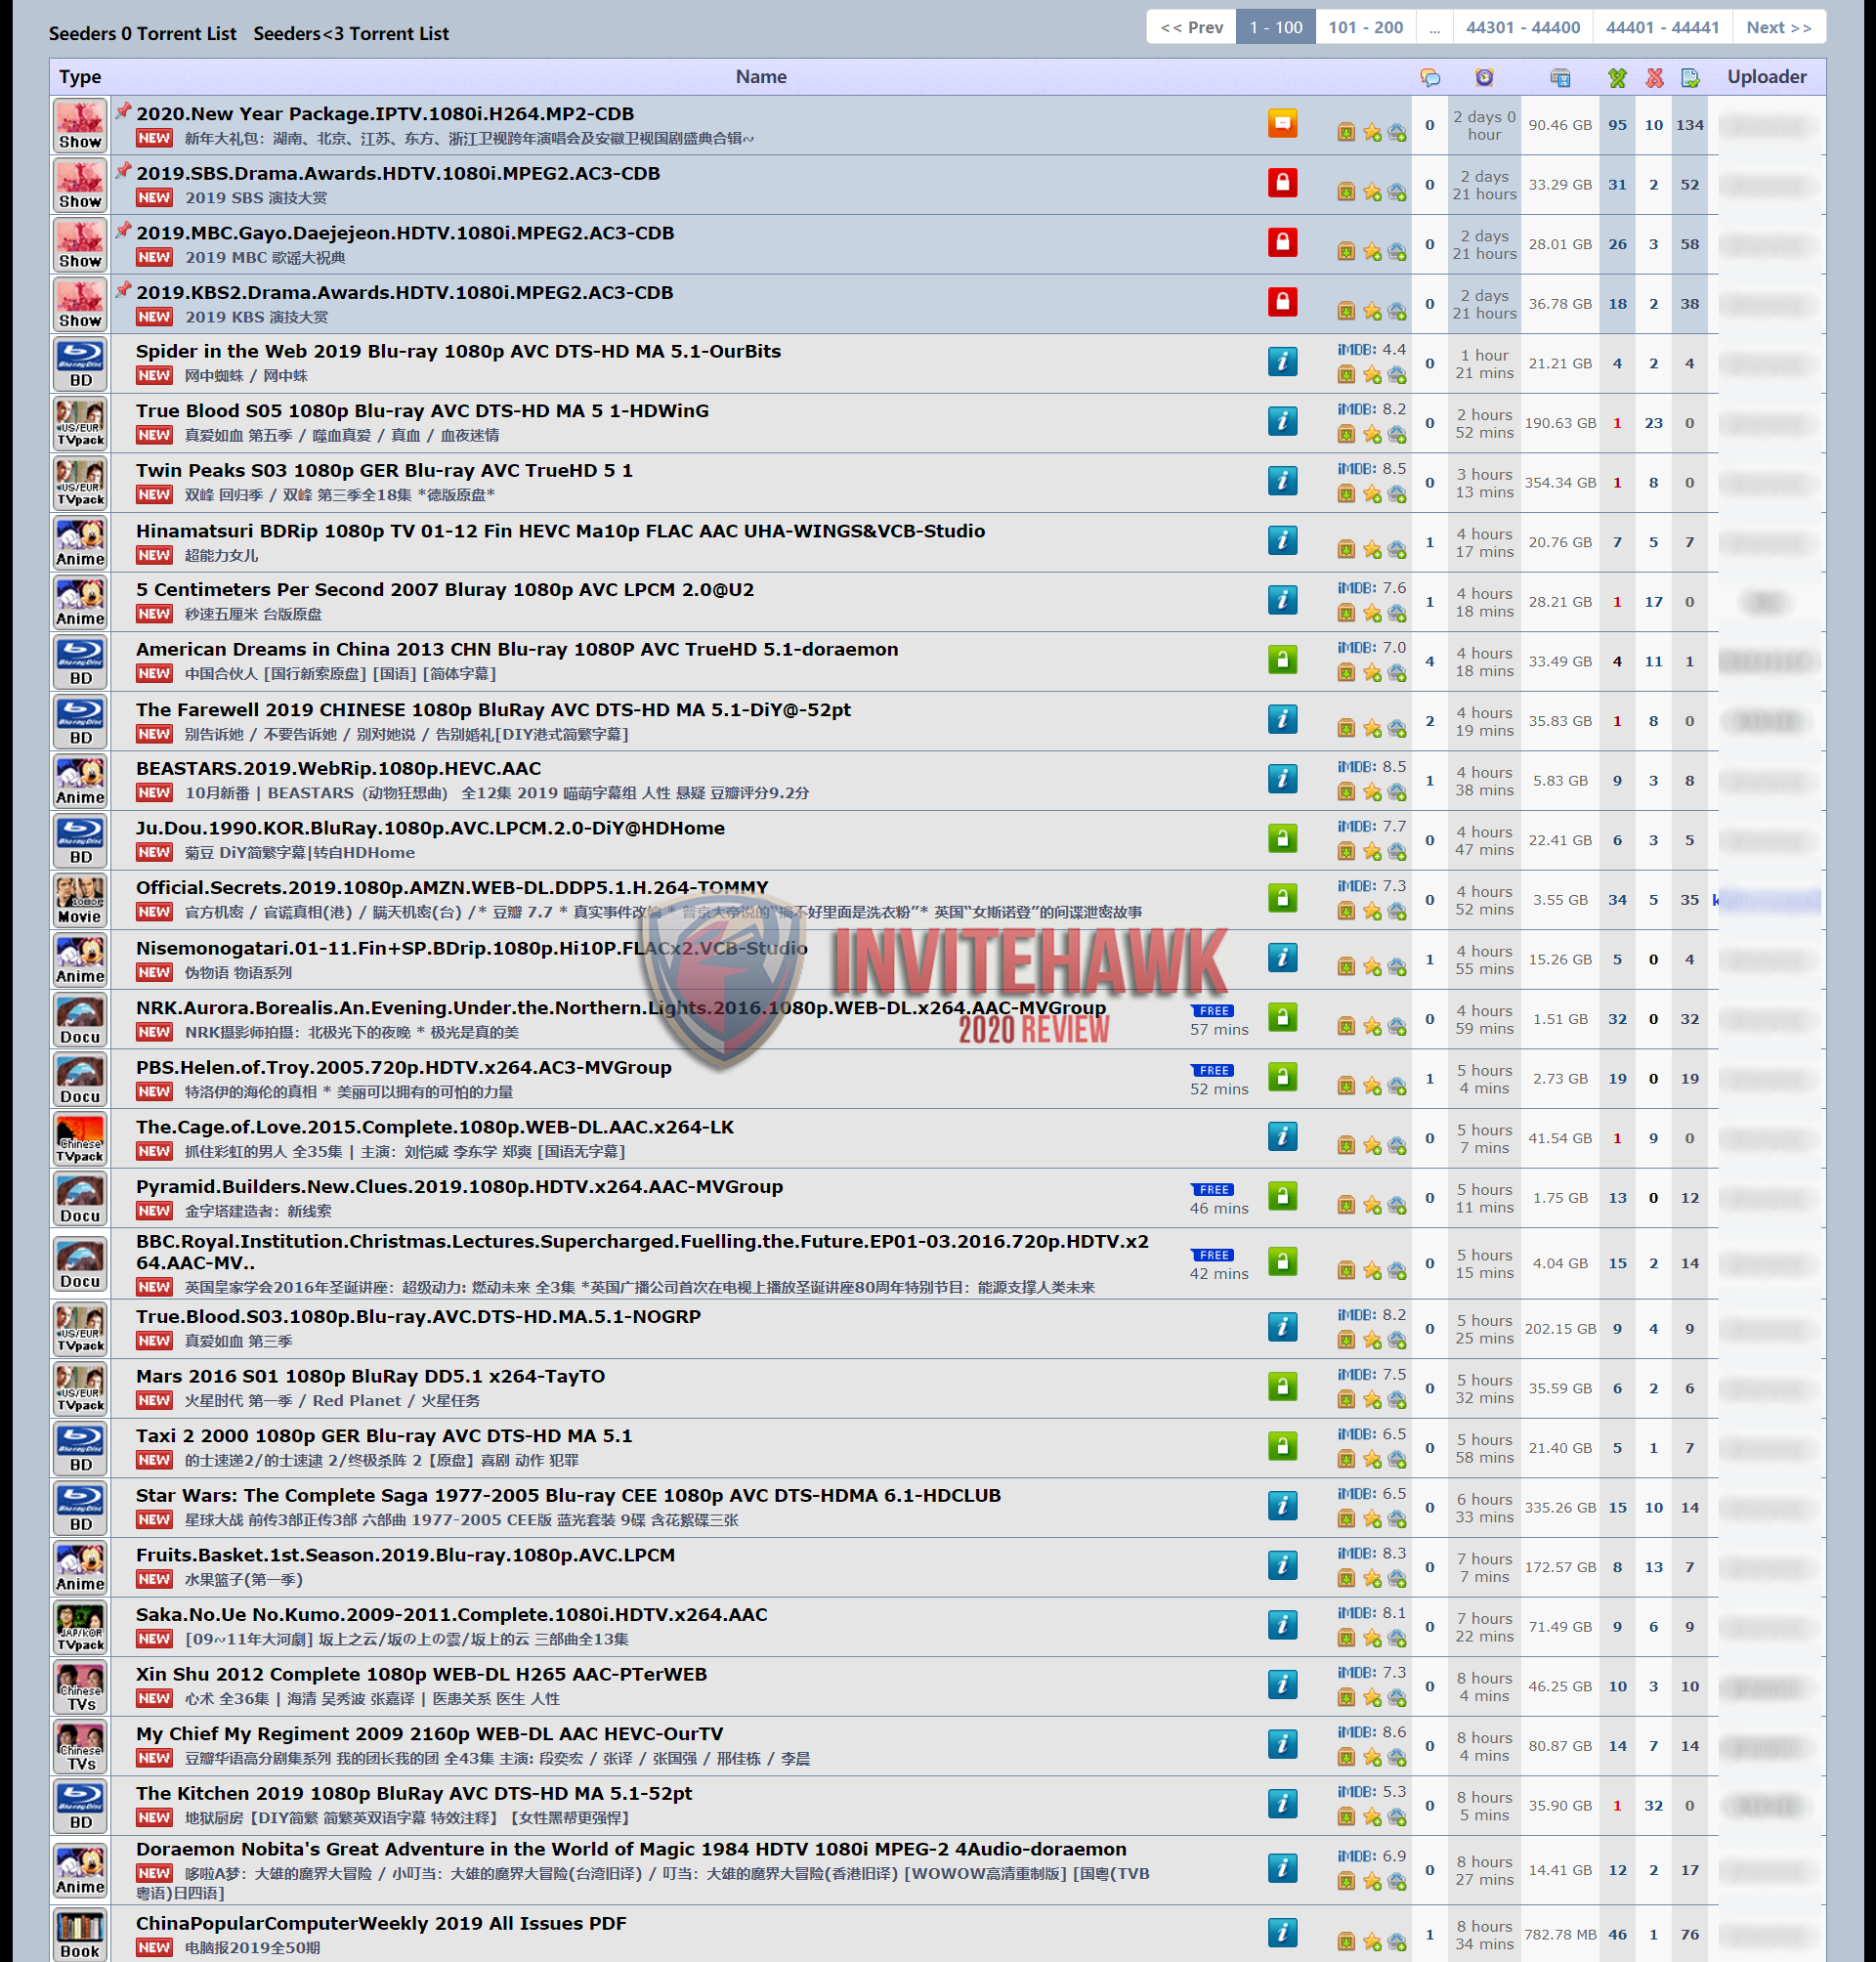1876x1962 pixels.
Task: Open Show category icon for 2019.MBC.Gayo.Daejejeon row
Action: [x=80, y=245]
